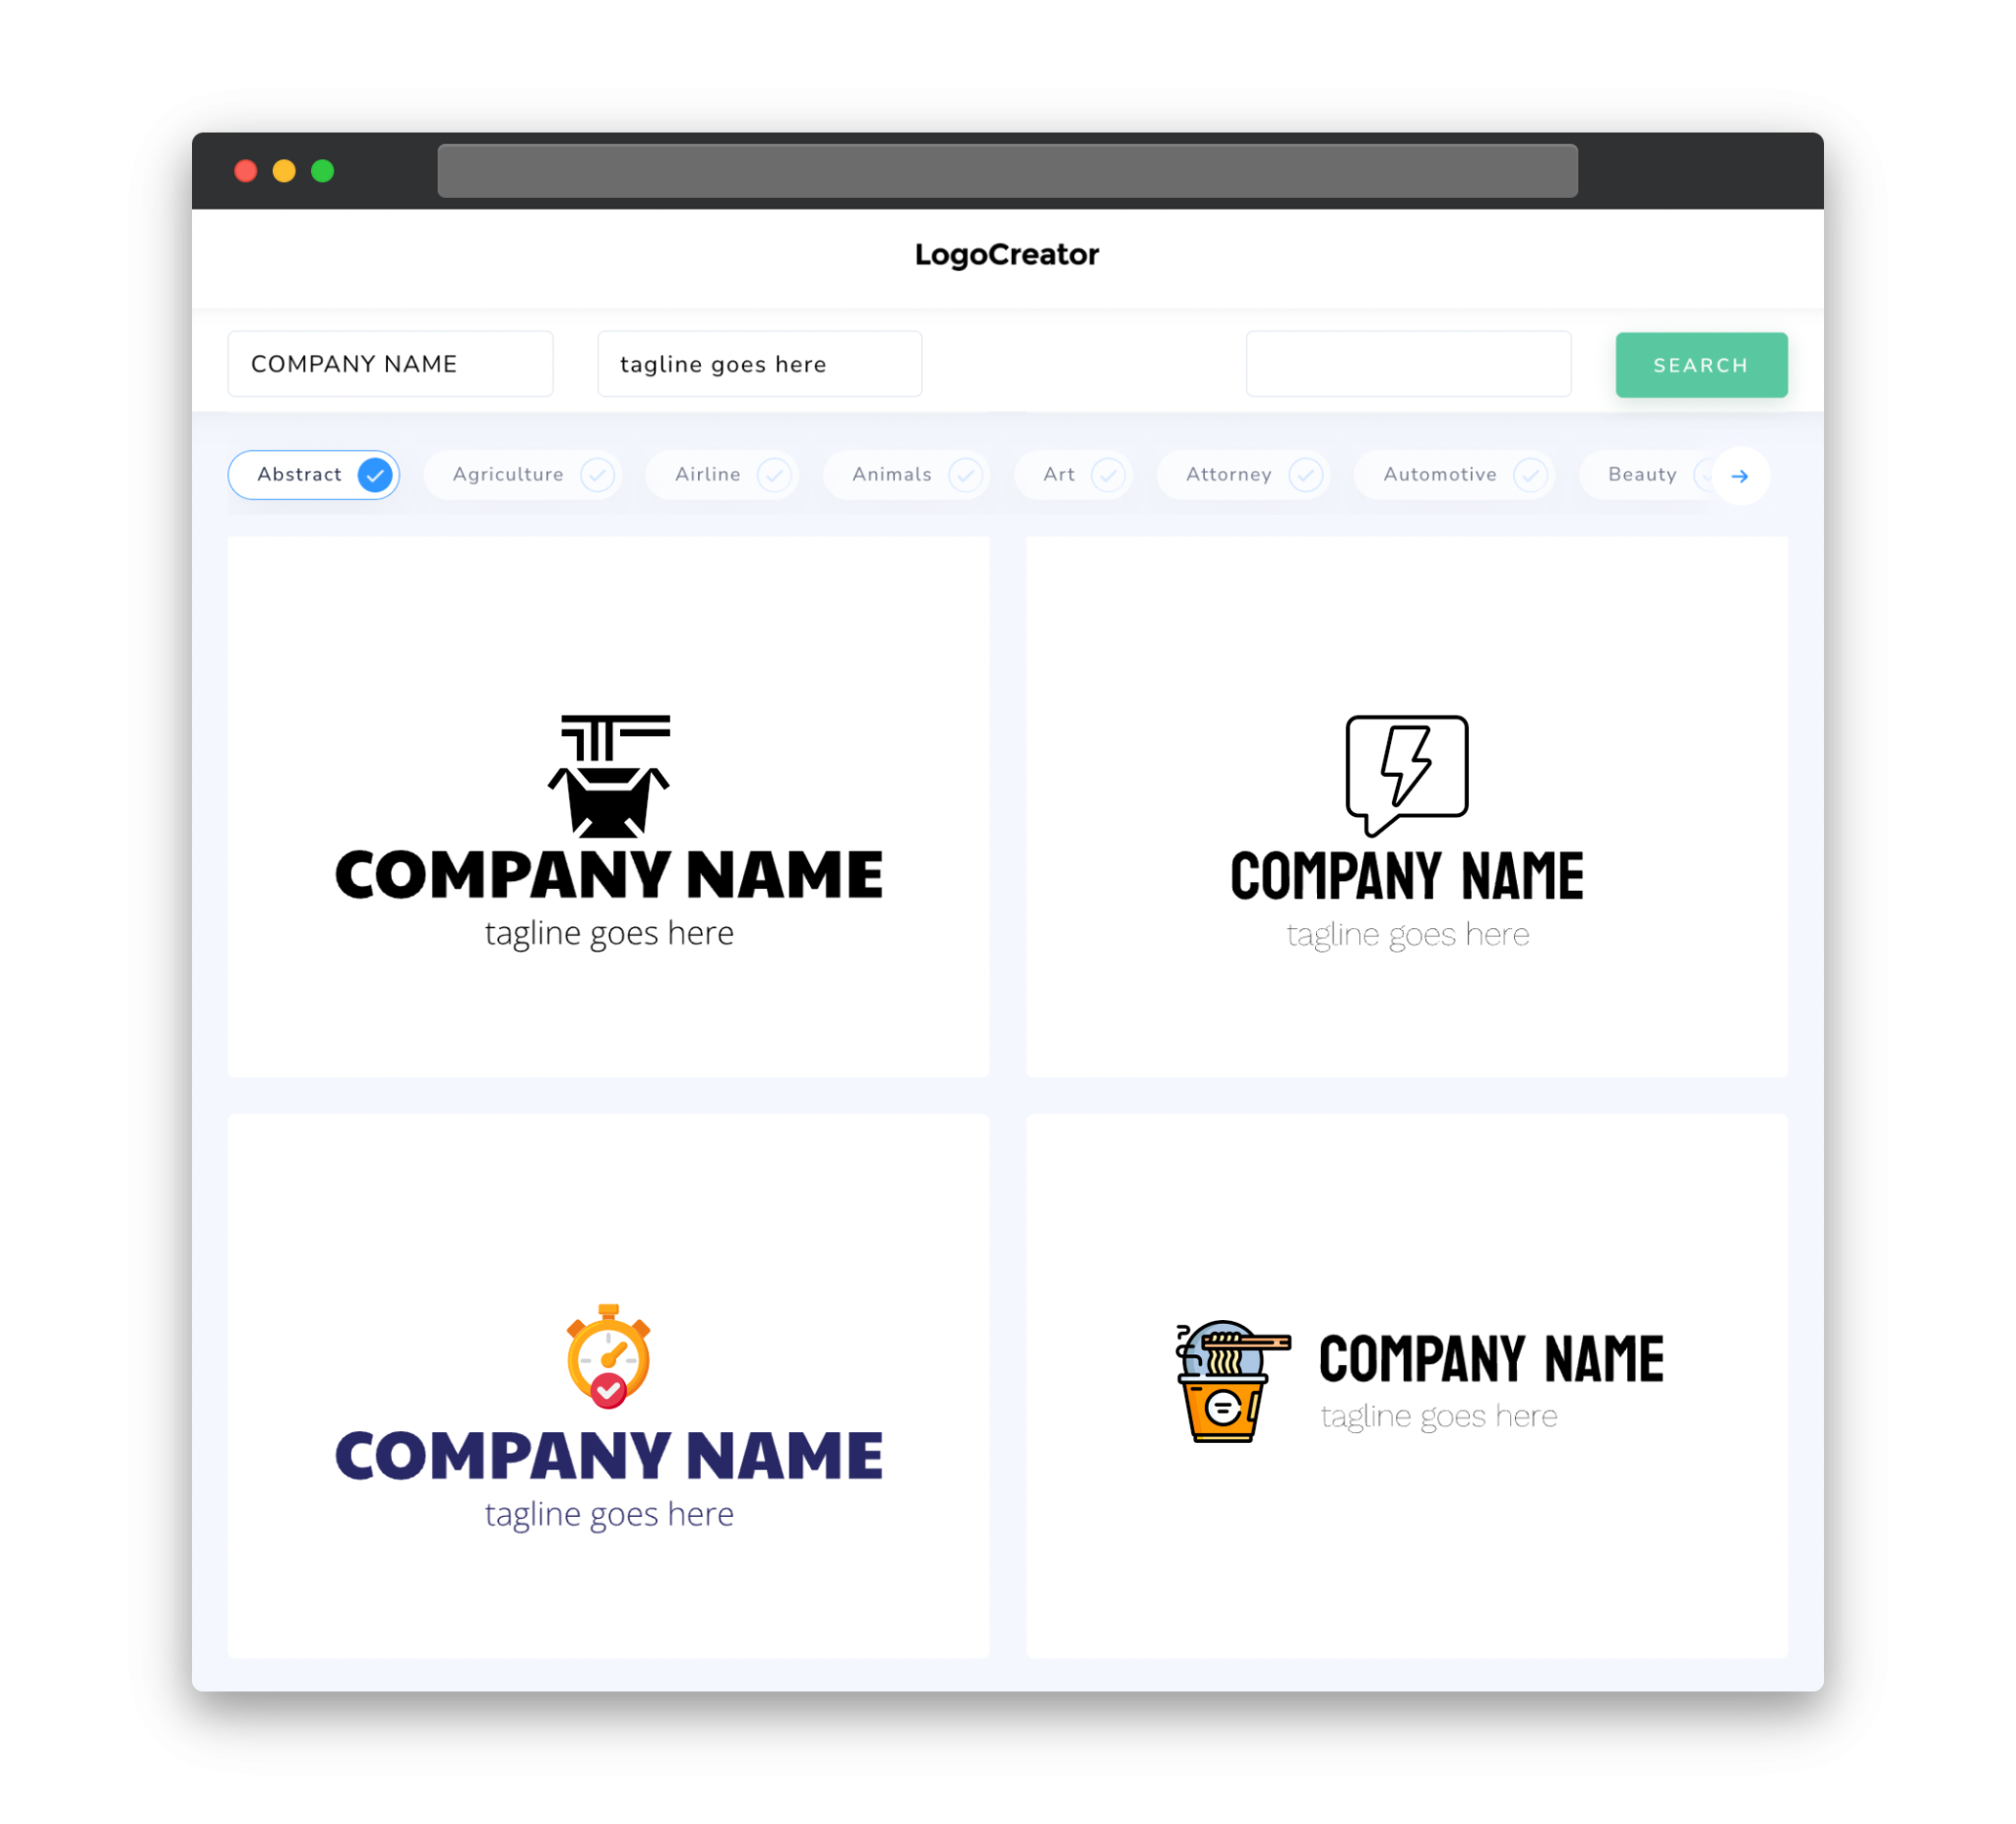Click the Abstract category checkmark icon
2016x1824 pixels.
coord(376,474)
